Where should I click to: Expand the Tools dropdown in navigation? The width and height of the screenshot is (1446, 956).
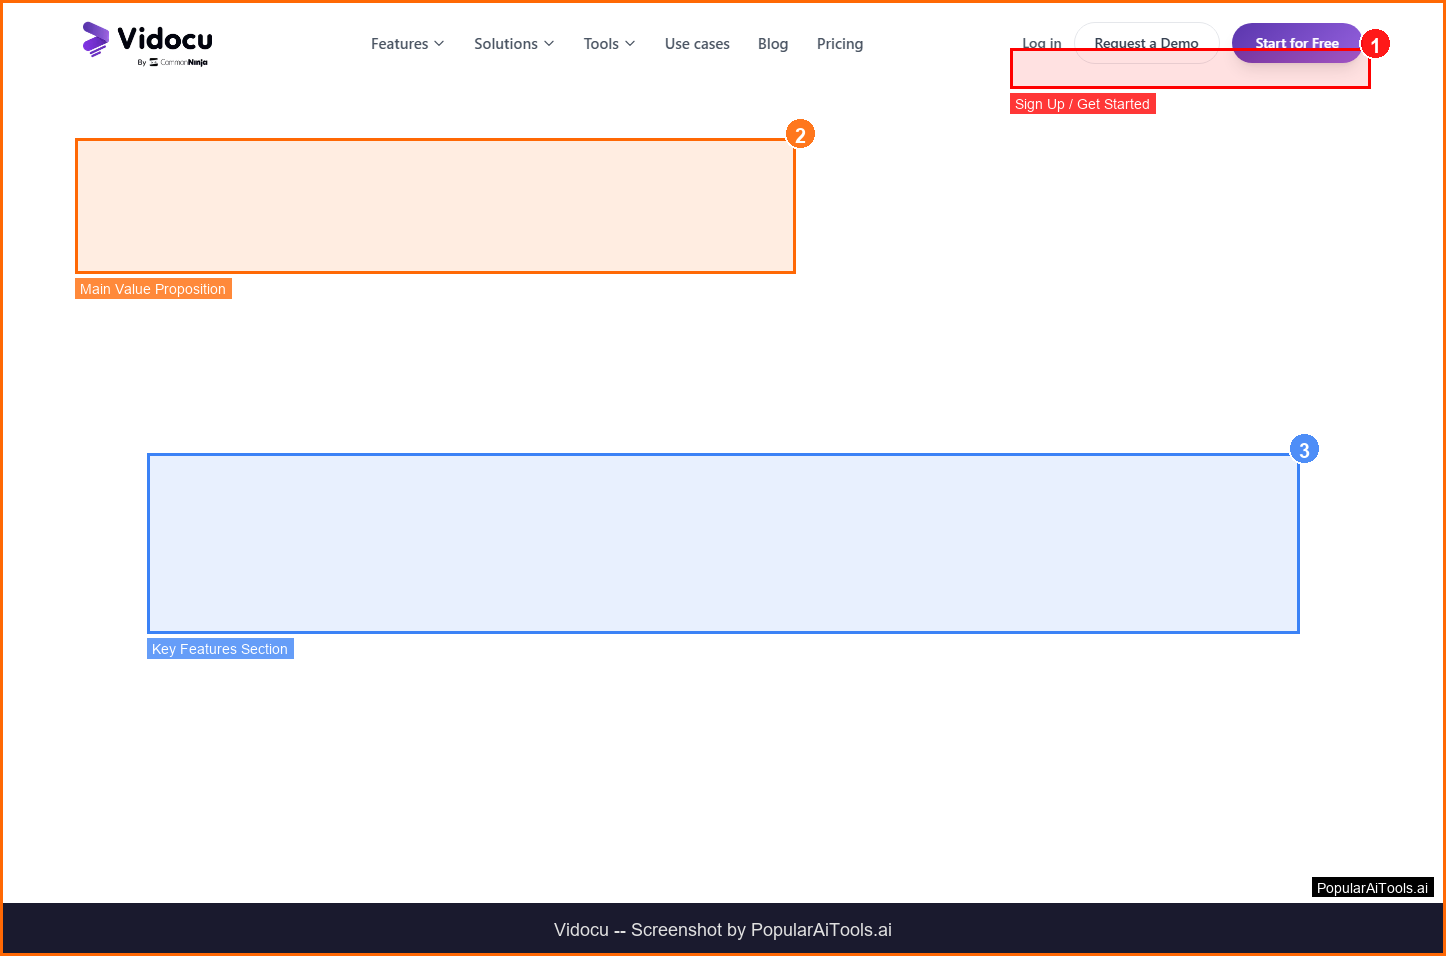[x=609, y=44]
